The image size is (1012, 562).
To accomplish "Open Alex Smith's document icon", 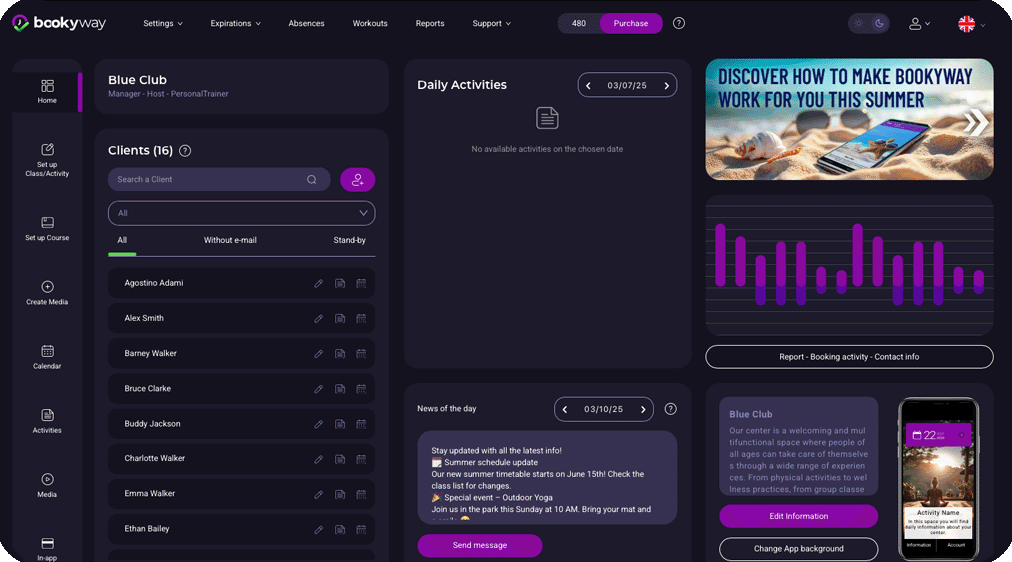I will click(340, 319).
